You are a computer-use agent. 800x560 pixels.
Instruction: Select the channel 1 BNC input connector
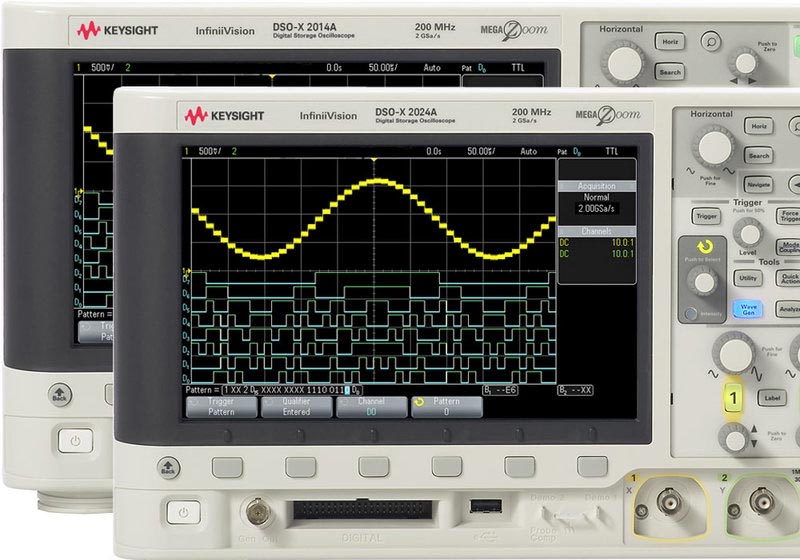(x=669, y=501)
